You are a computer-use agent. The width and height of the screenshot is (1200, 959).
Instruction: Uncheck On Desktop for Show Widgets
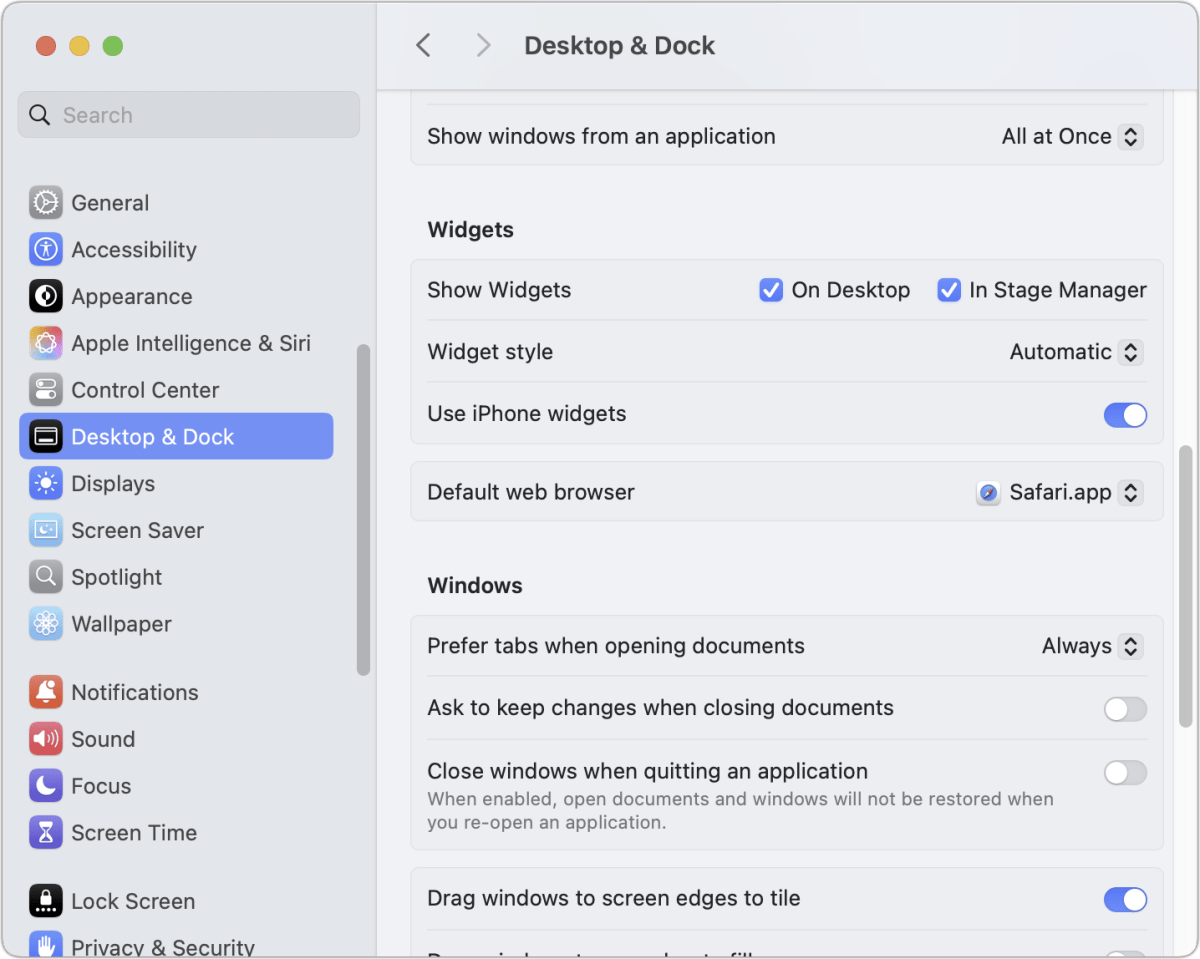[771, 290]
